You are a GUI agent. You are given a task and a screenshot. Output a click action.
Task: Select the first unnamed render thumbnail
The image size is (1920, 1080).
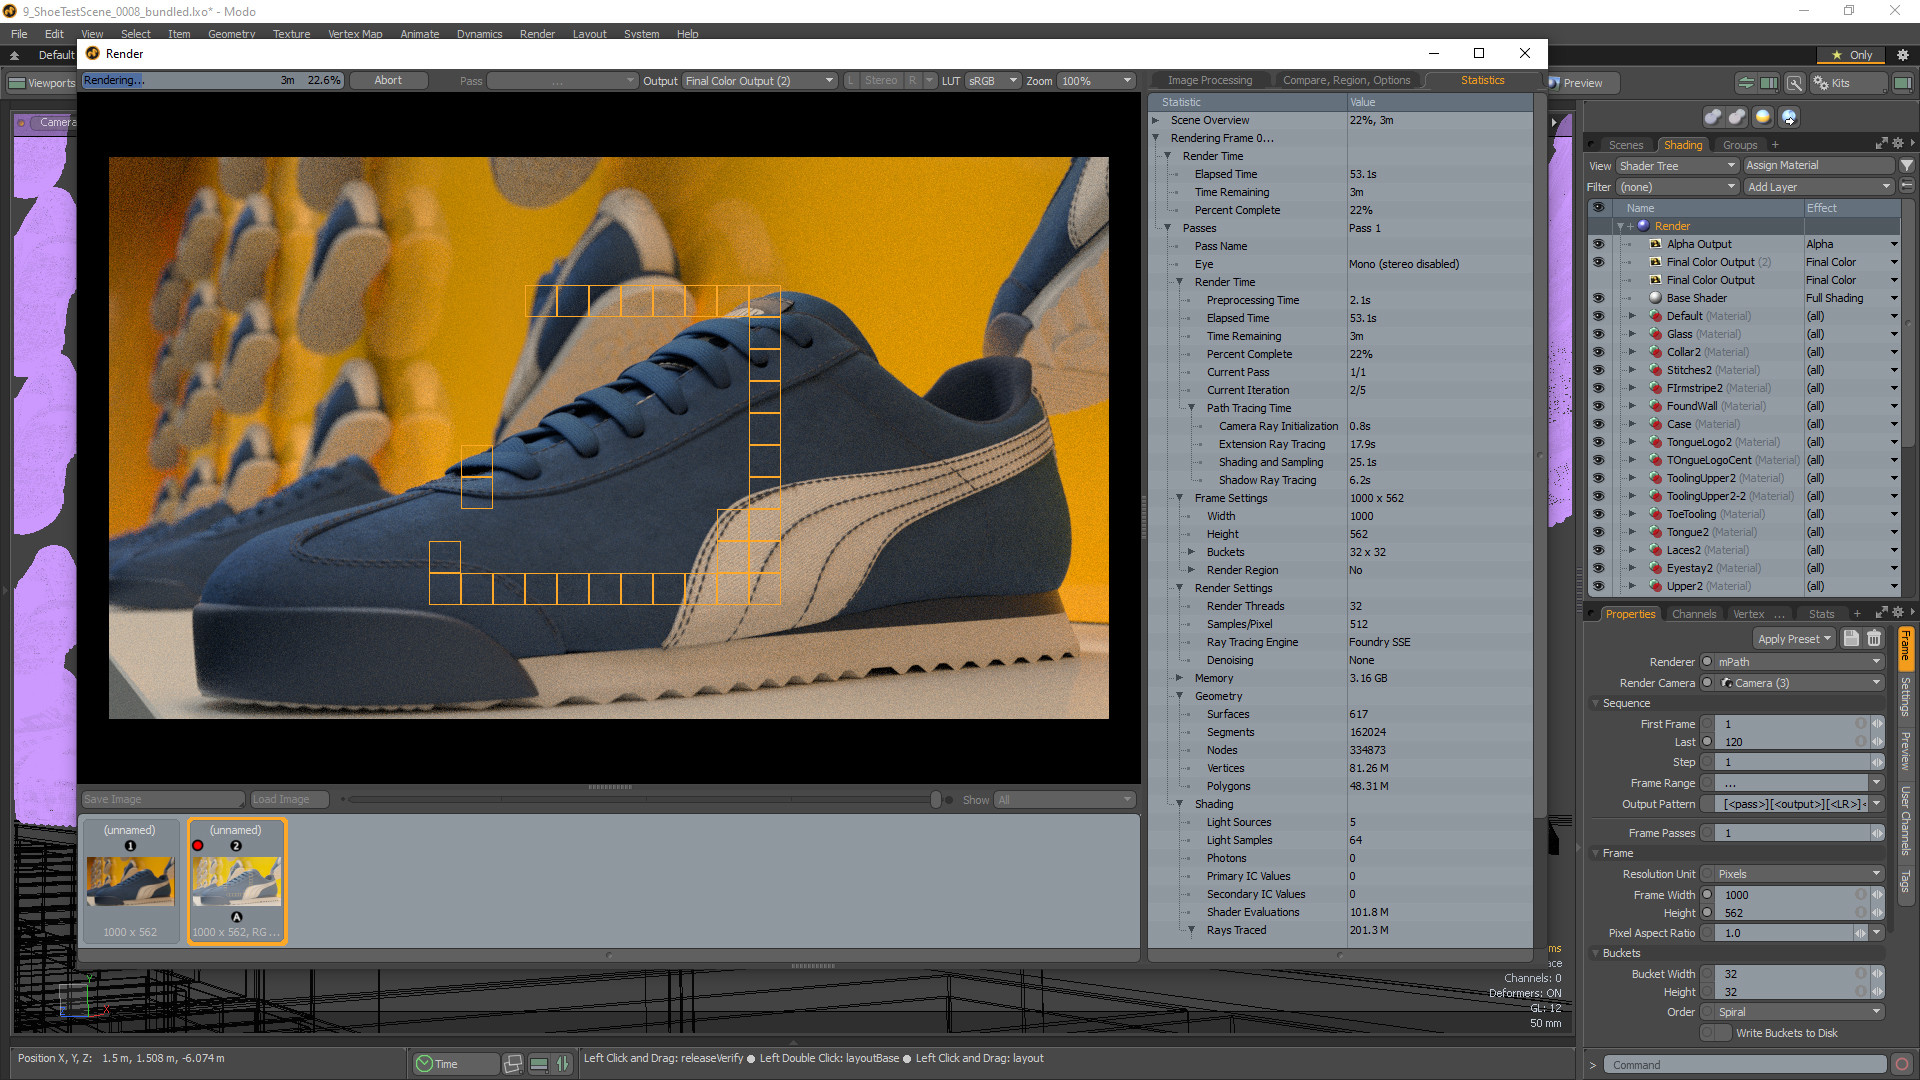tap(130, 881)
